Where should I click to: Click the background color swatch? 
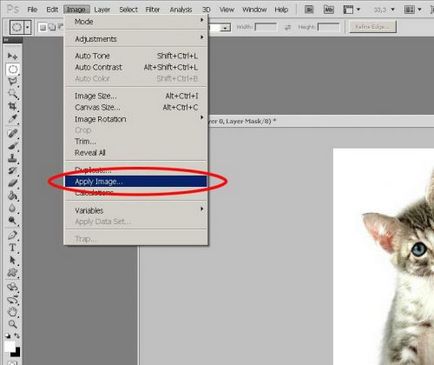[16, 352]
